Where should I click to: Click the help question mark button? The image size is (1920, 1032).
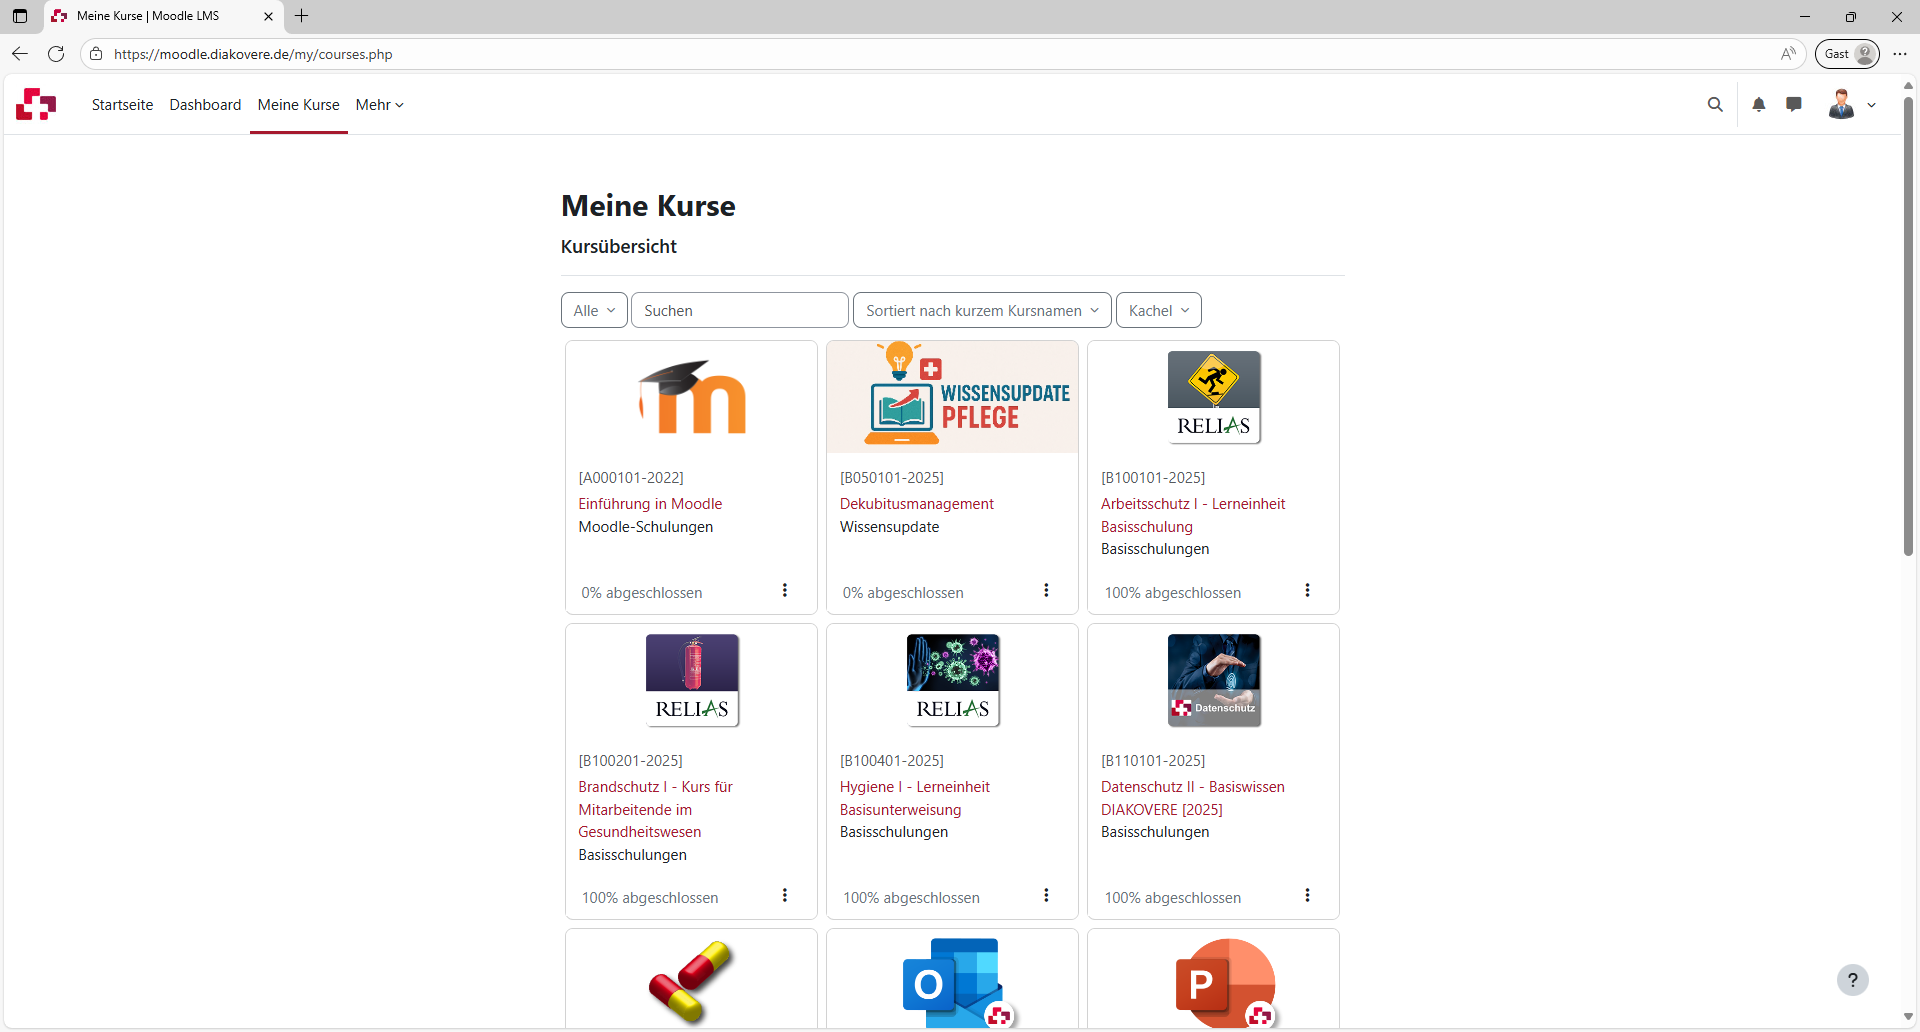point(1852,980)
